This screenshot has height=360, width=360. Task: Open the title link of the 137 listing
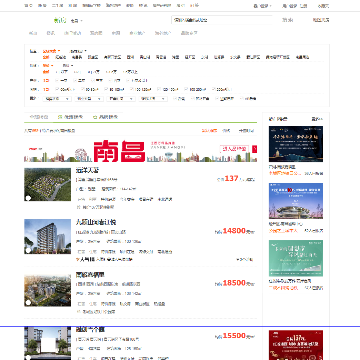pos(87,170)
